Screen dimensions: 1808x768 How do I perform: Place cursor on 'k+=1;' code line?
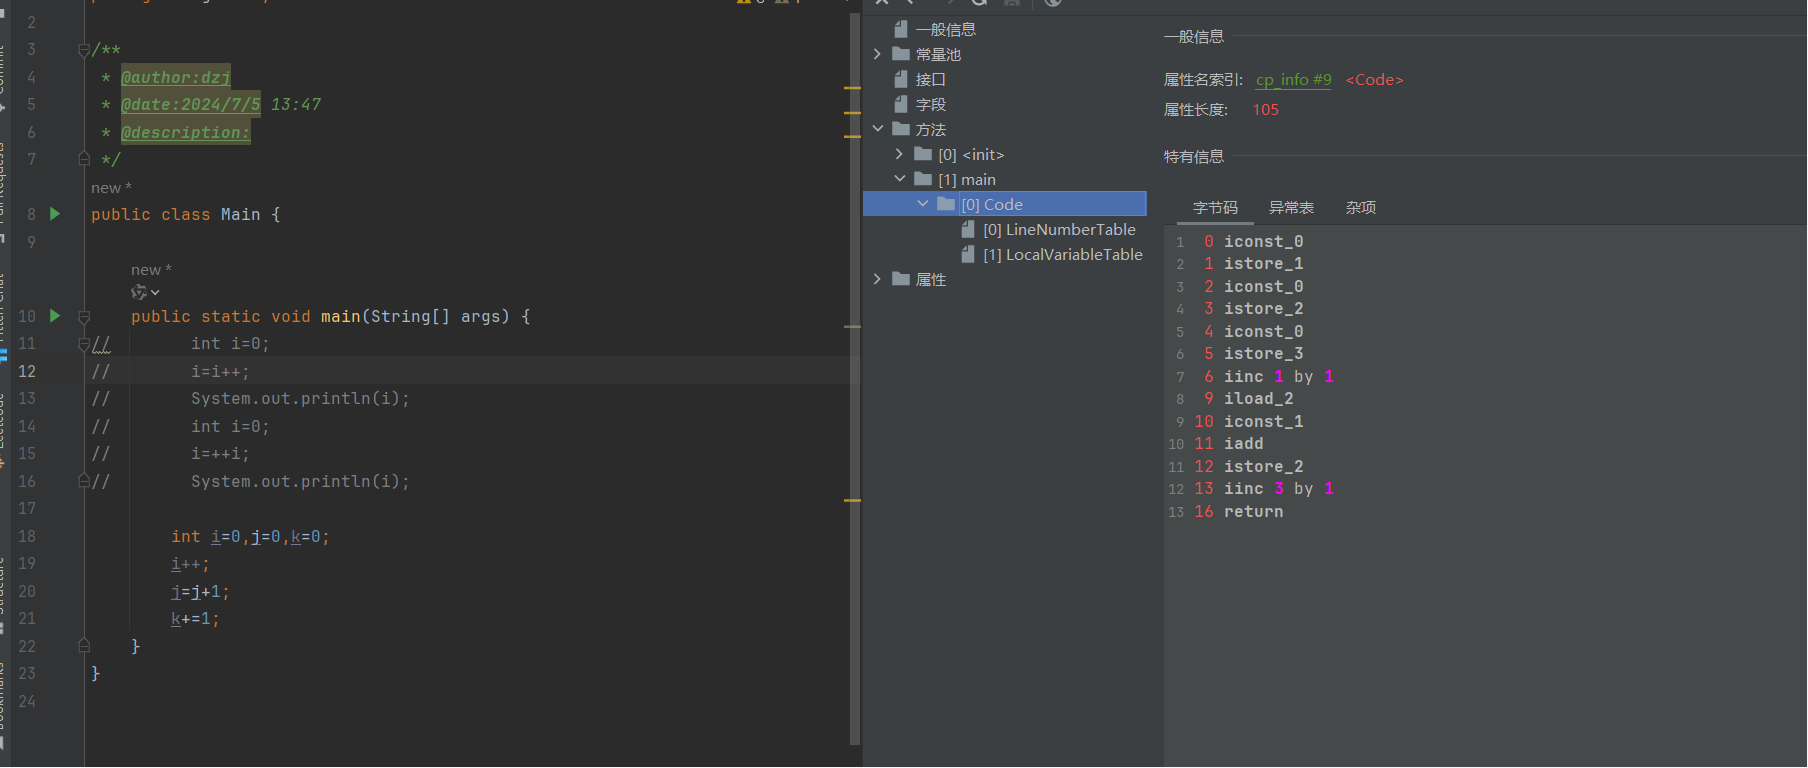pyautogui.click(x=195, y=619)
